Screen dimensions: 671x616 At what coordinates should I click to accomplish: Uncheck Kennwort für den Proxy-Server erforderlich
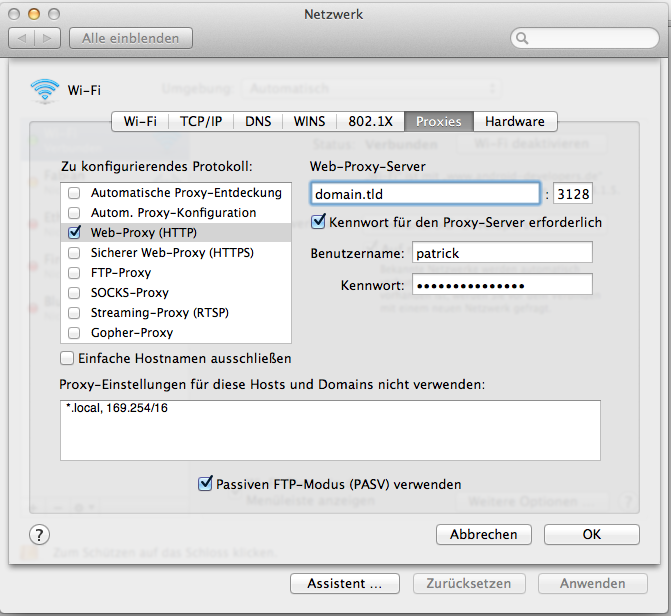pyautogui.click(x=318, y=222)
